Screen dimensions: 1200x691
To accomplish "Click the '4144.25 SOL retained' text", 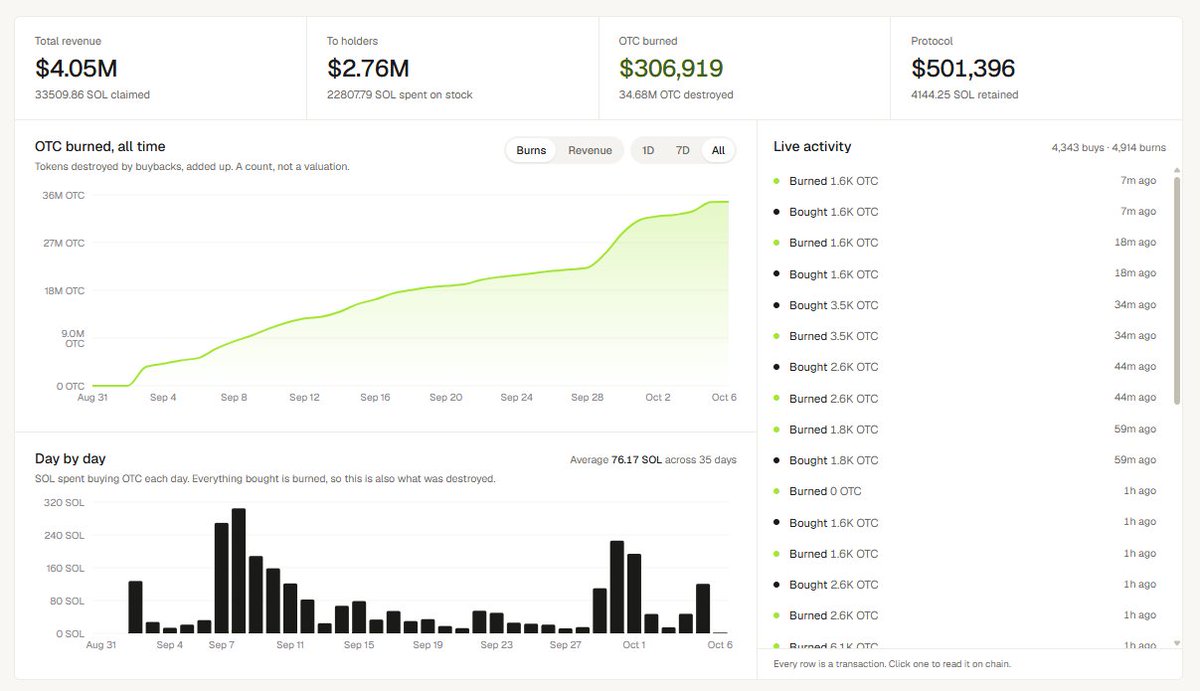I will point(965,95).
